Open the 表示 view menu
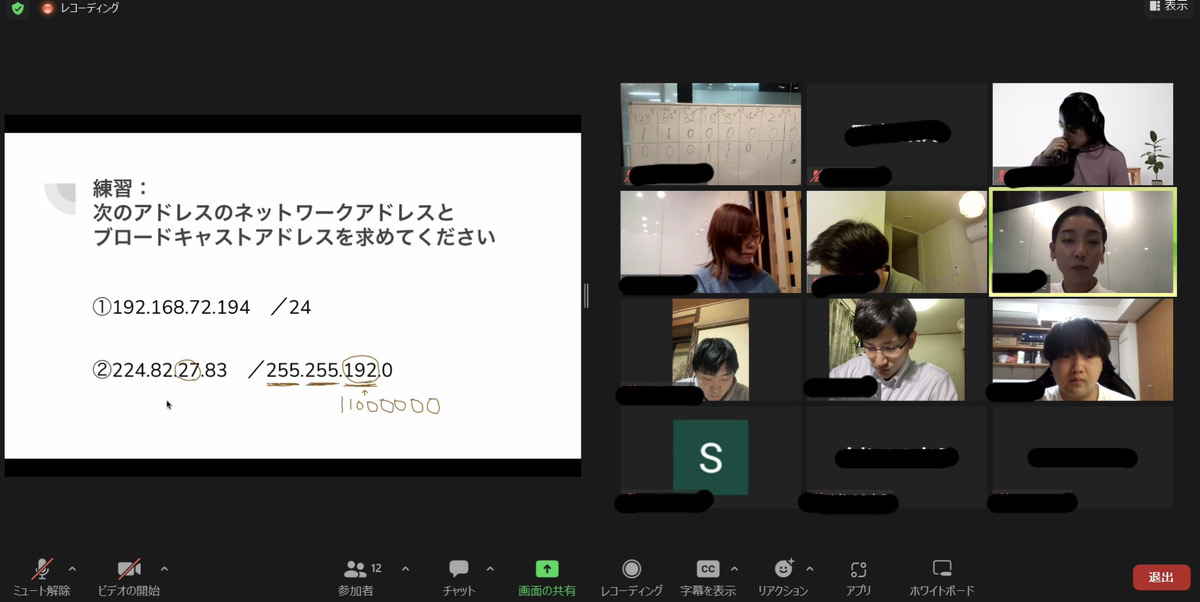Screen dimensions: 1200x602 pos(1168,6)
